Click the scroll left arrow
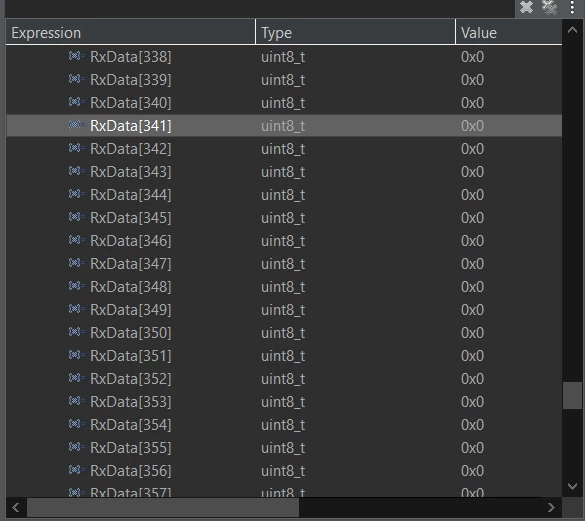This screenshot has height=521, width=585. coord(16,508)
